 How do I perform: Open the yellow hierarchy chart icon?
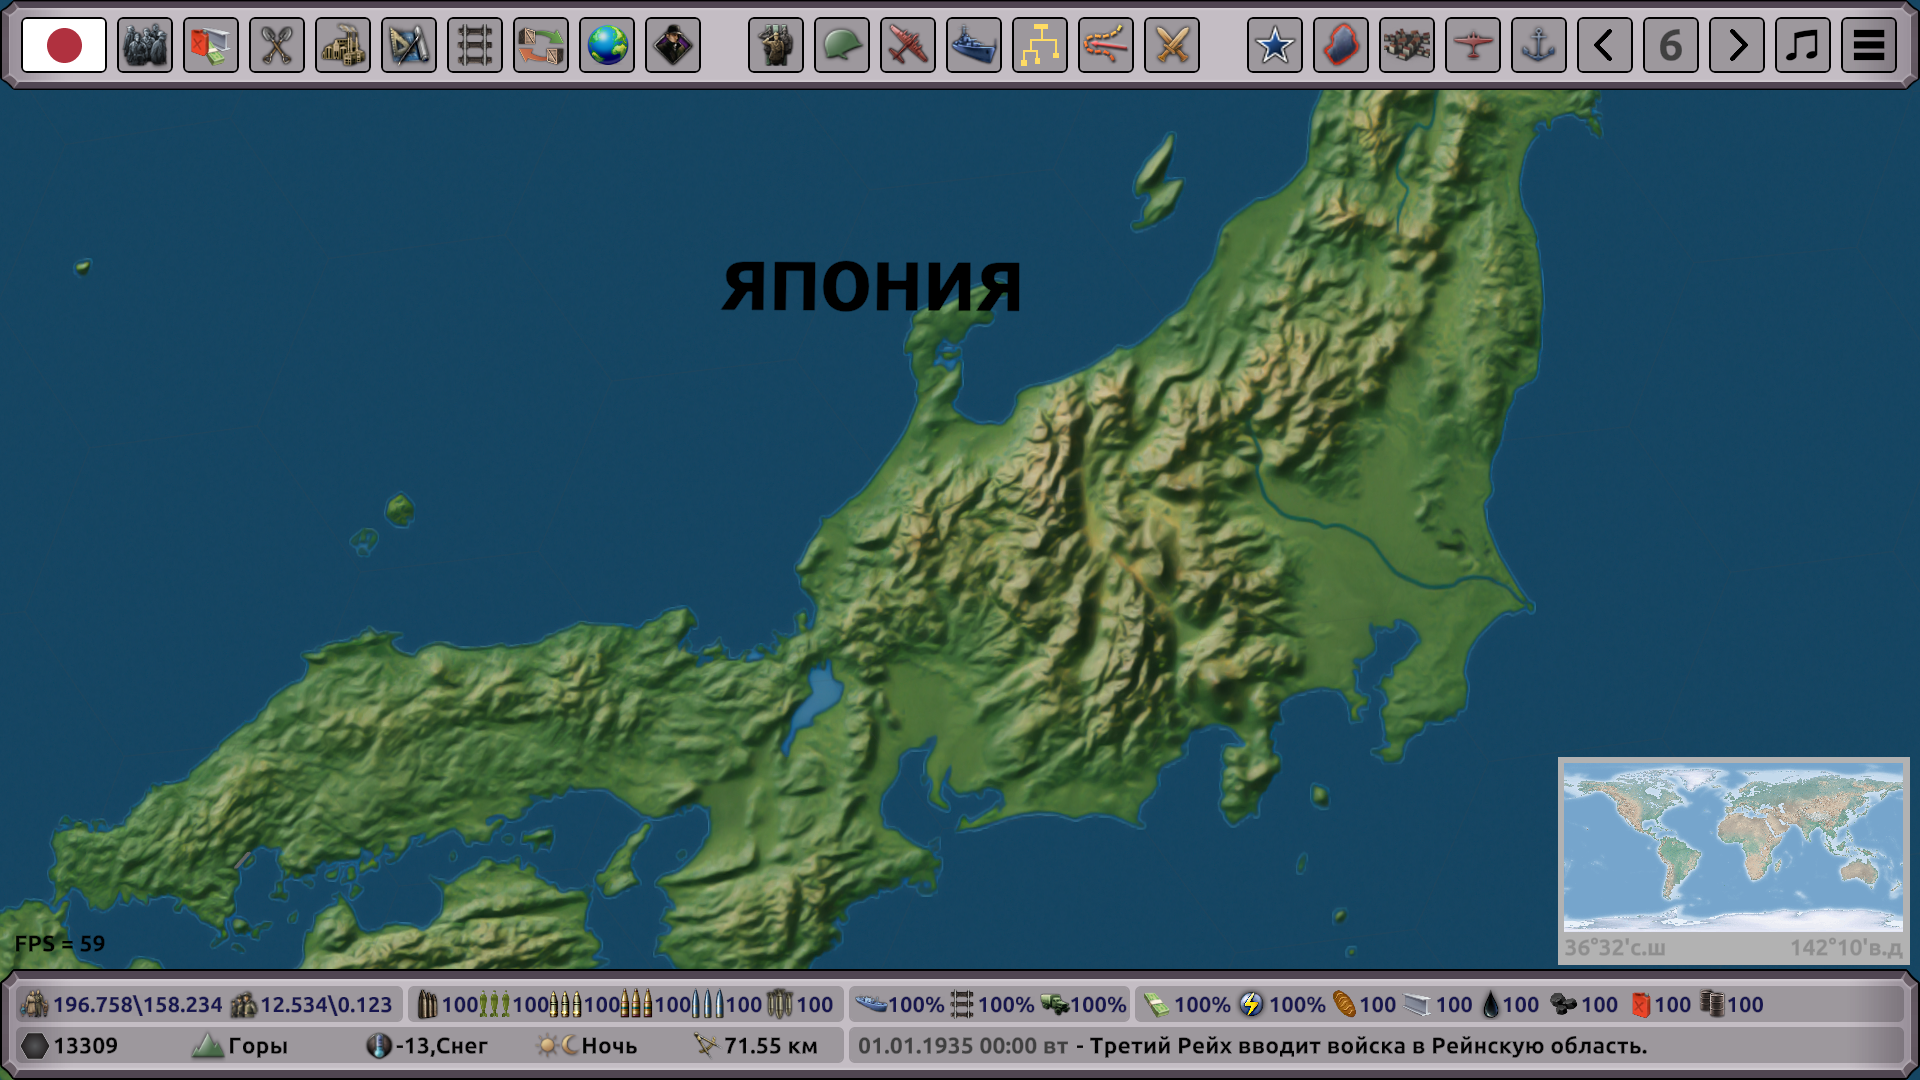(x=1040, y=45)
